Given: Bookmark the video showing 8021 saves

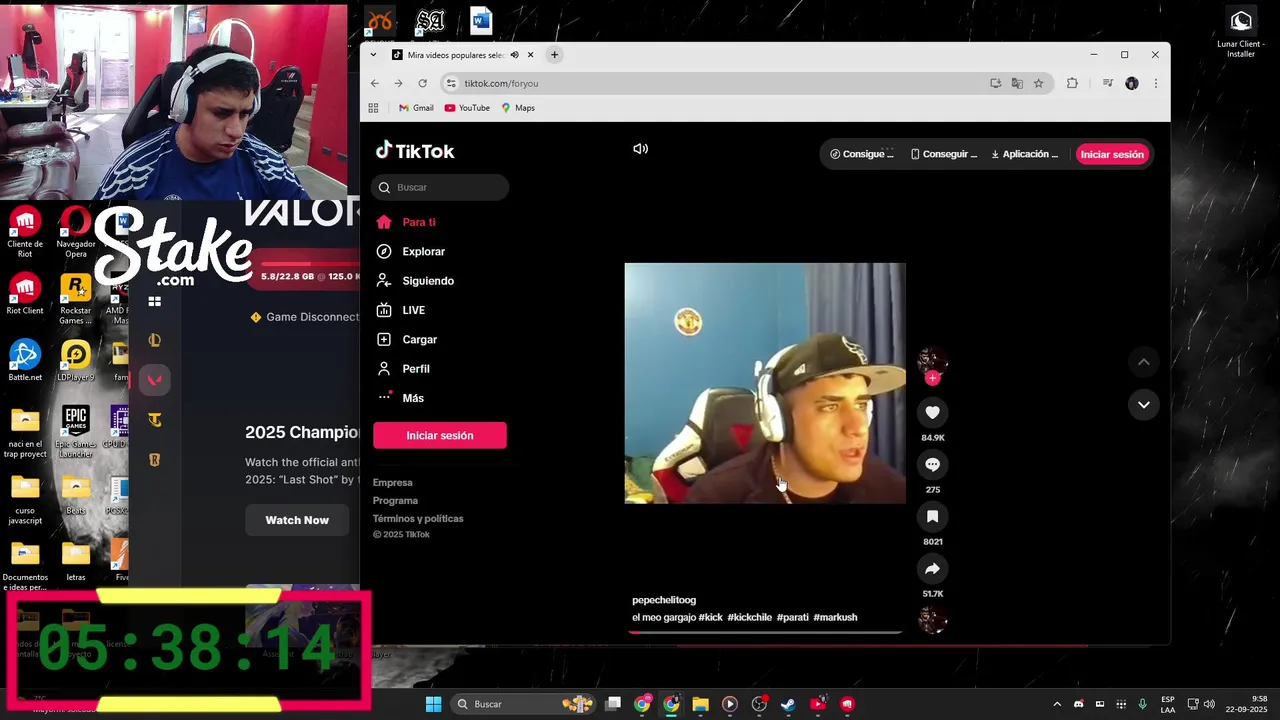Looking at the screenshot, I should tap(932, 516).
